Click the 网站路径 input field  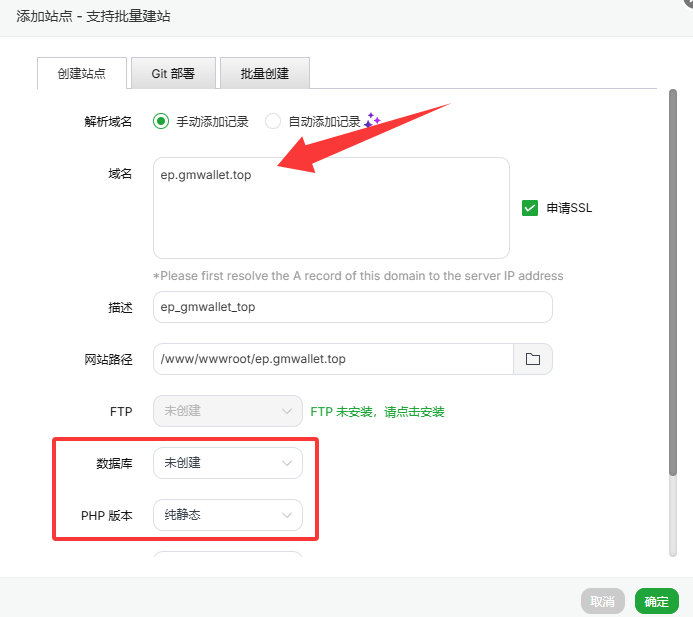pos(332,359)
